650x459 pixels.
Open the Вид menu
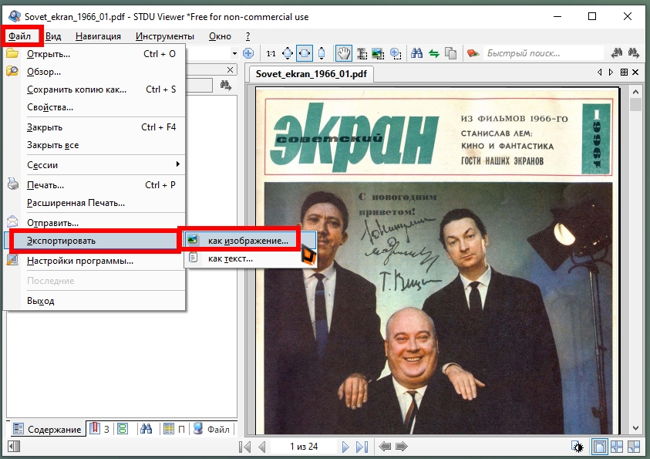(53, 36)
